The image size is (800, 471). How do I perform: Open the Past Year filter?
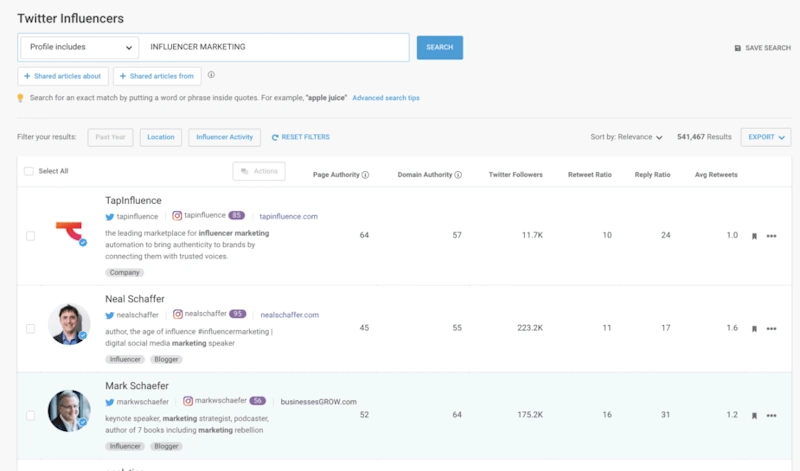110,137
